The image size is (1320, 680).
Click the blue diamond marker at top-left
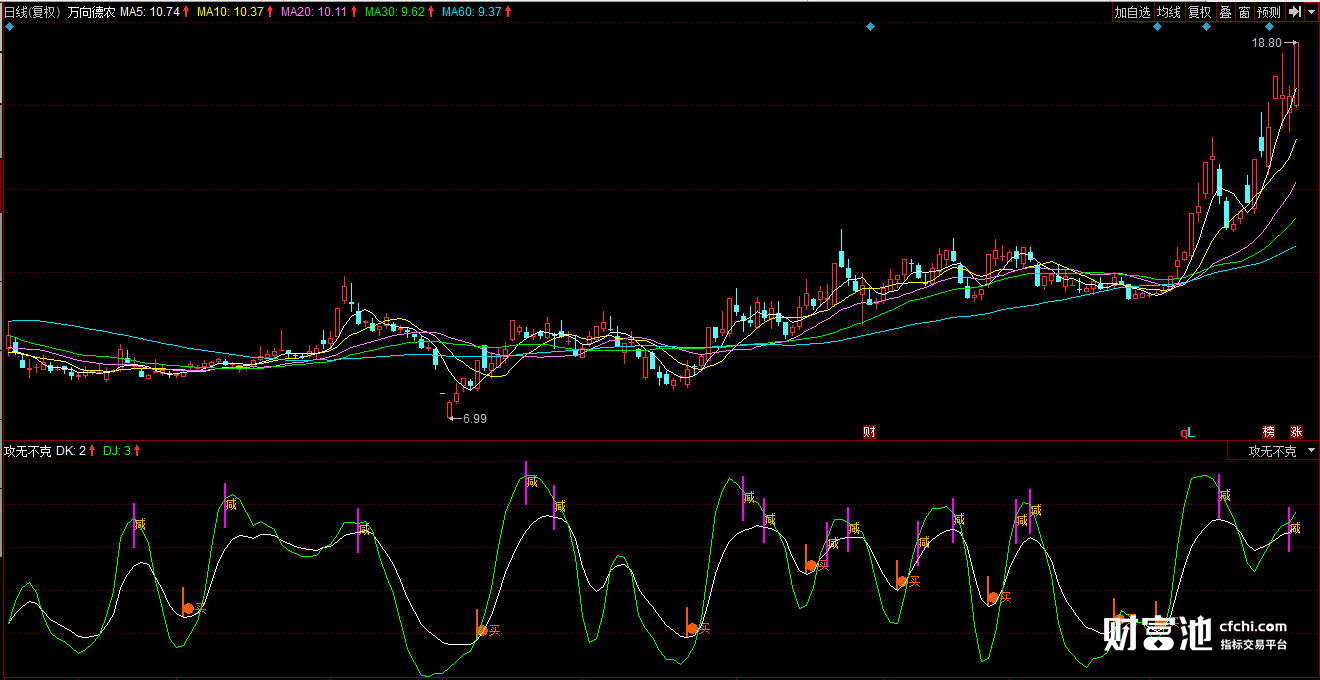9,27
